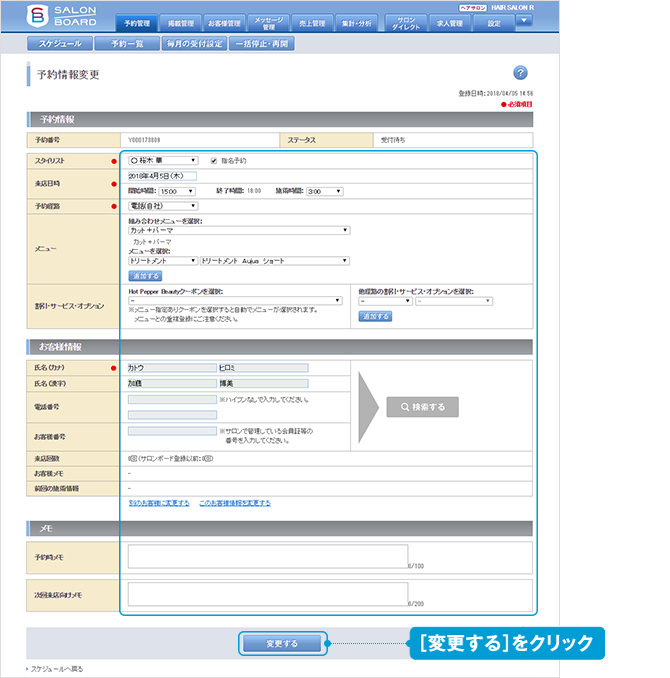Viewport: 670px width, 678px height.
Task: Open the stylist dropdown showing 桜木 華
Action: [x=163, y=160]
